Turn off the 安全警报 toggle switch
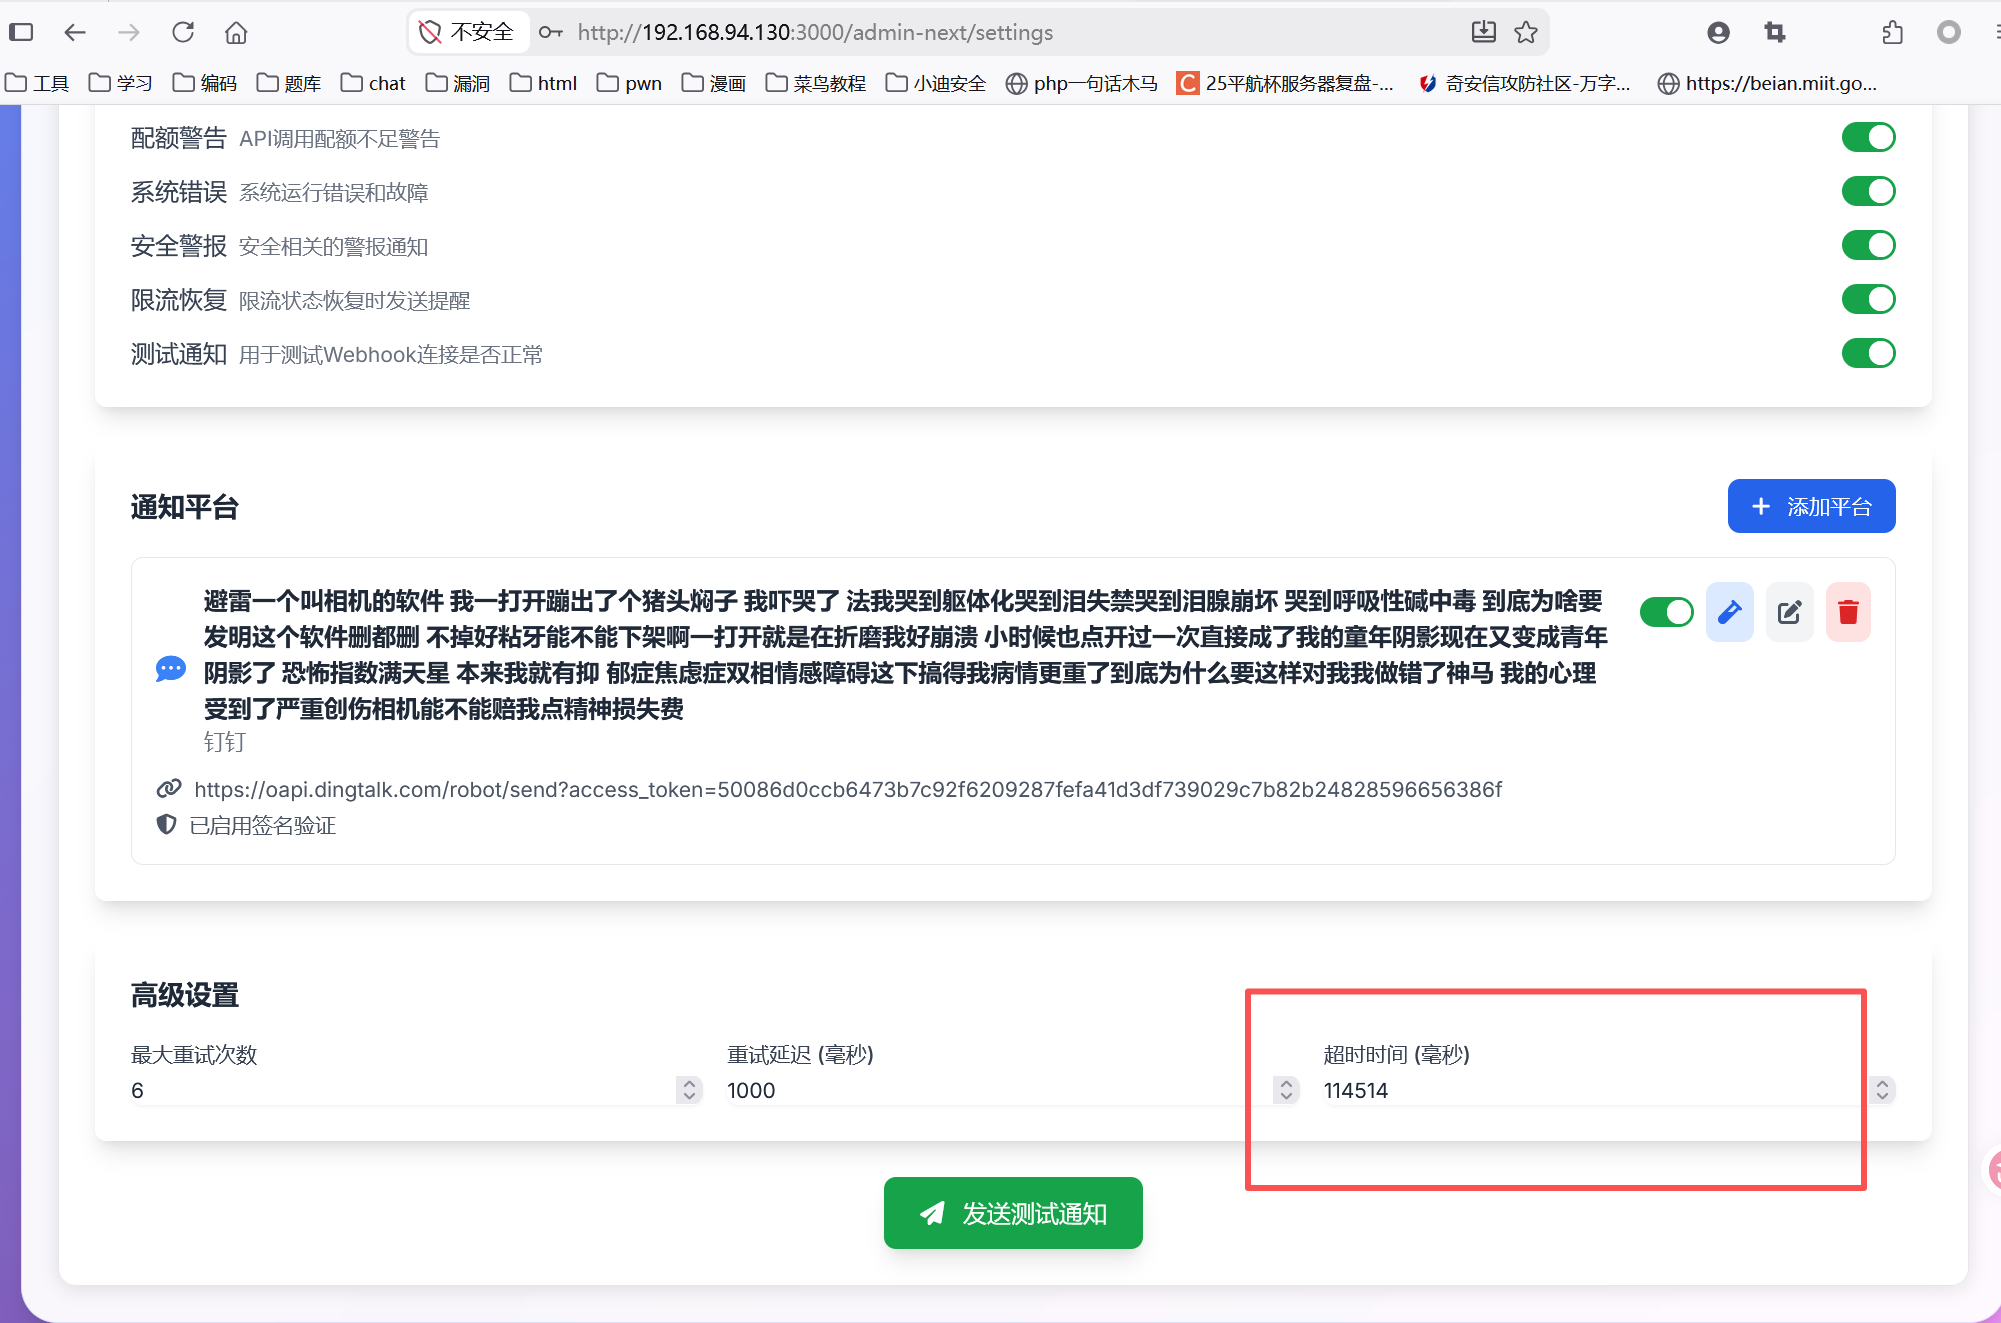The height and width of the screenshot is (1323, 2001). pos(1868,245)
